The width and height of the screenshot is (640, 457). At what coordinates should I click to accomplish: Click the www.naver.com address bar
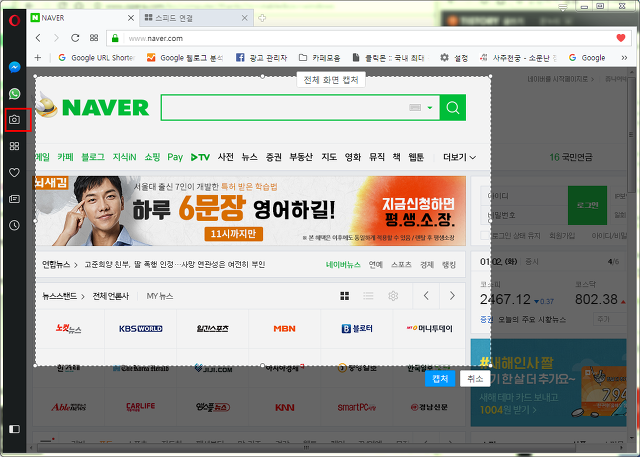coord(367,38)
